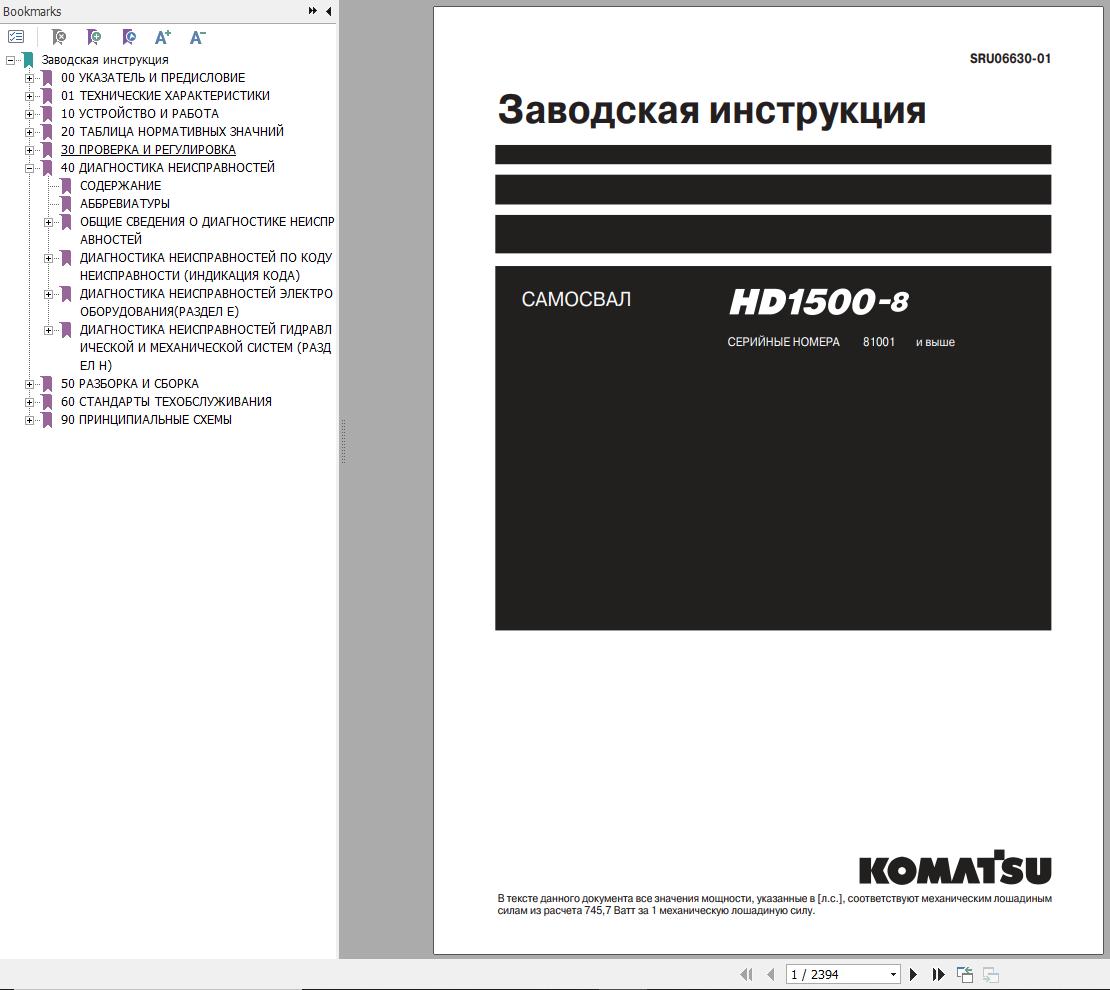This screenshot has height=990, width=1110.
Task: Click the Add bookmark icon
Action: coord(93,36)
